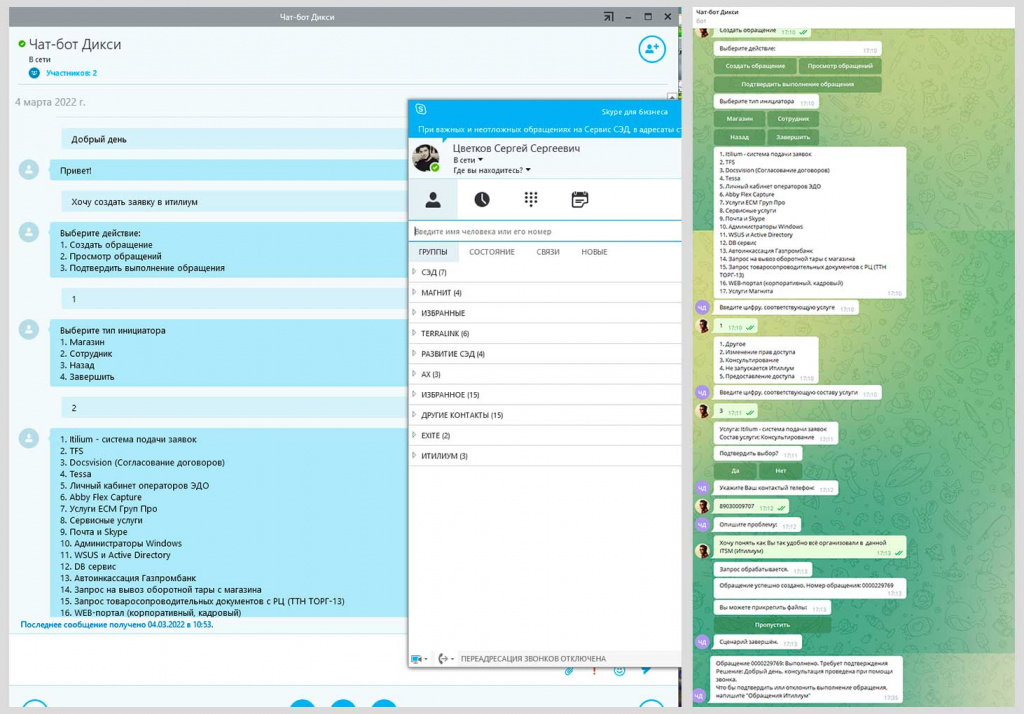
Task: Open the call forwarding options dropdown
Action: [x=445, y=659]
